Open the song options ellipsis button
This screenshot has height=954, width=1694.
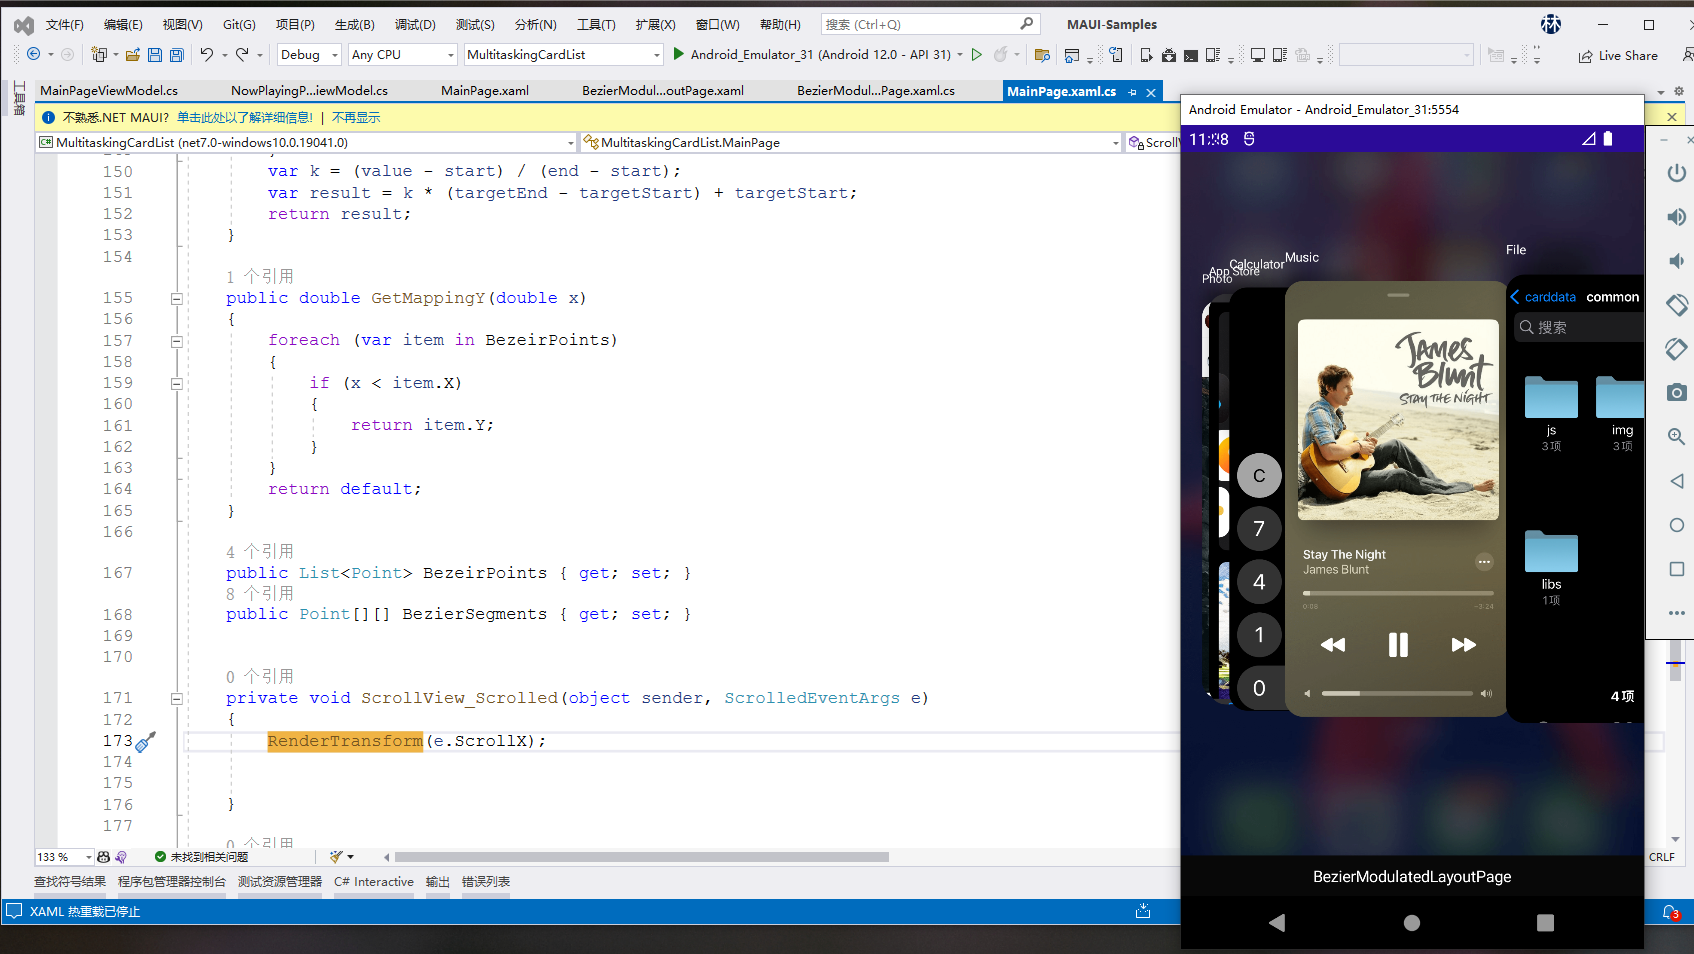[x=1484, y=562]
